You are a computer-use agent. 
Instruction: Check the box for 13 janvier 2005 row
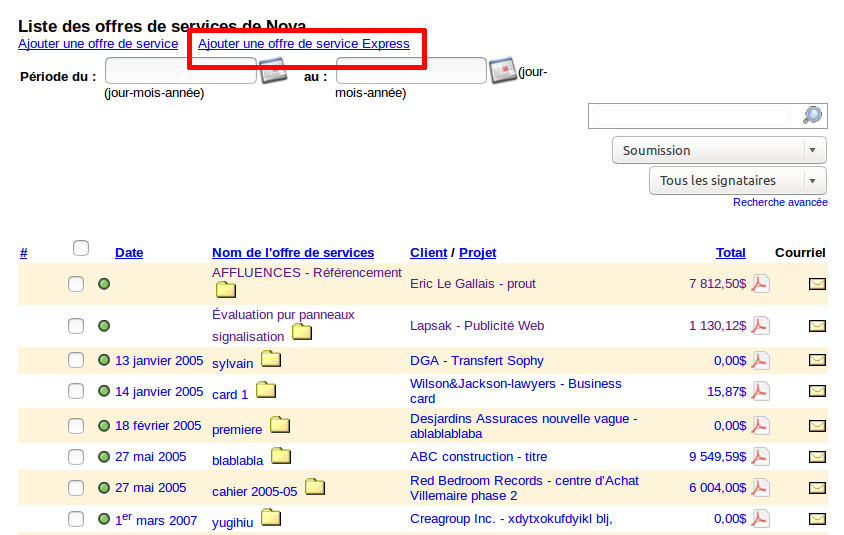76,361
